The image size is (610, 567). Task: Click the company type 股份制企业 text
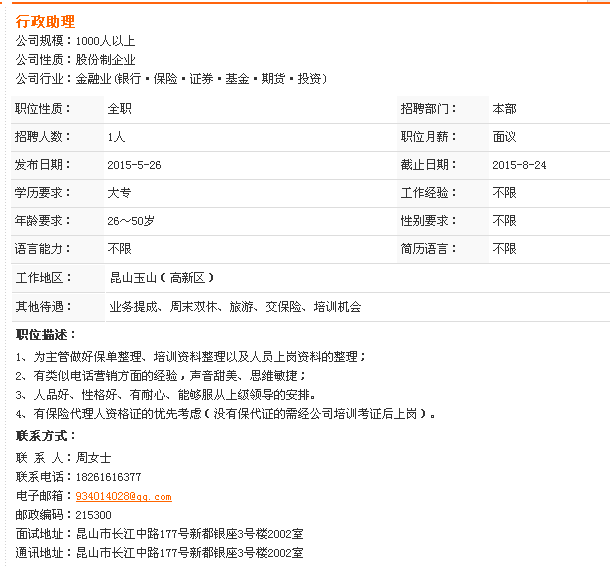coord(105,60)
